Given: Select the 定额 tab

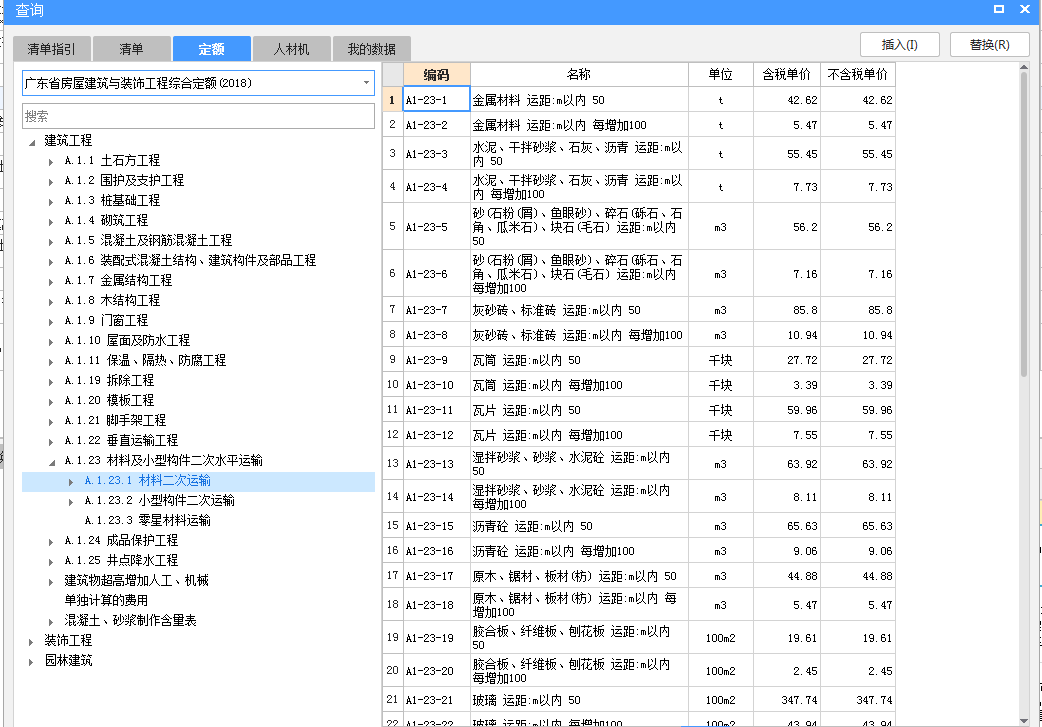Looking at the screenshot, I should [211, 49].
